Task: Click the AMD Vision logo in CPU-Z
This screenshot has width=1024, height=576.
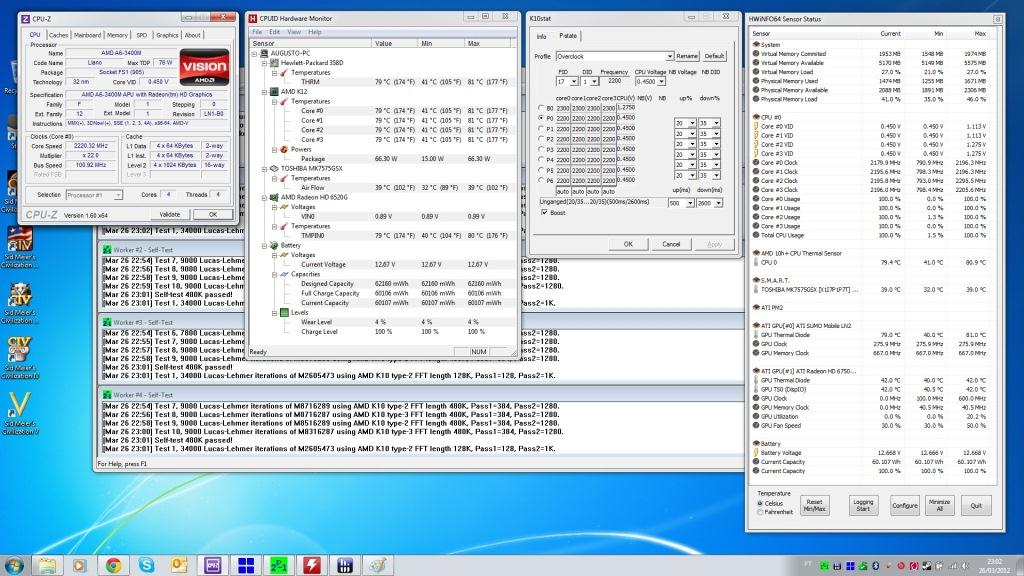Action: pyautogui.click(x=204, y=67)
